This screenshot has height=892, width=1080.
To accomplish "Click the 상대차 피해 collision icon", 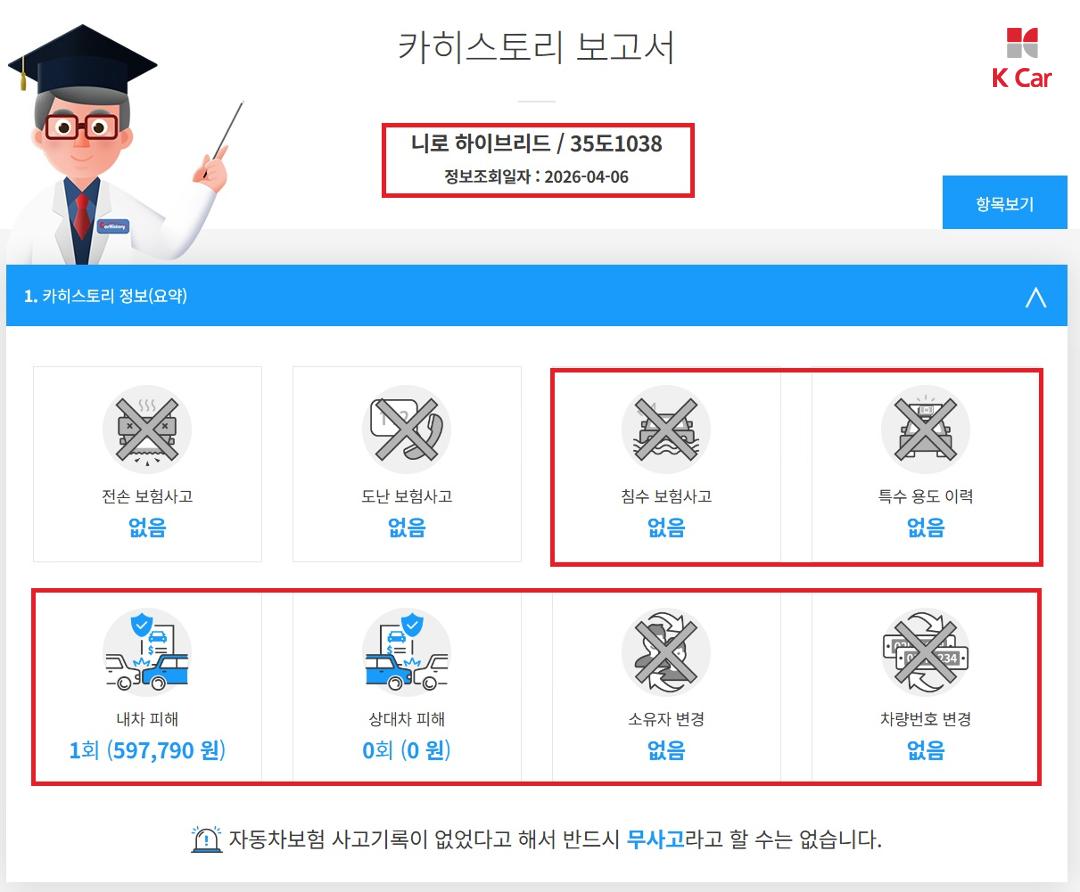I will (x=406, y=652).
